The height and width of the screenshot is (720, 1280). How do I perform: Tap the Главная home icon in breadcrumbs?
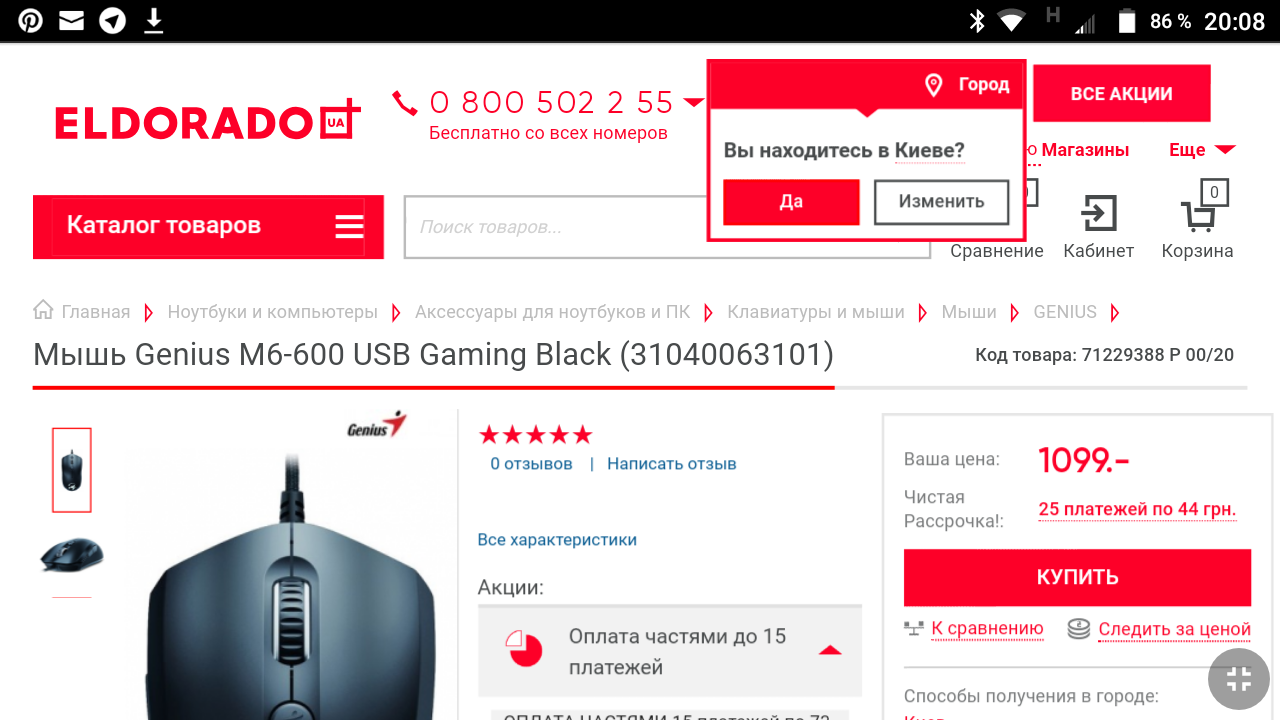[x=43, y=310]
